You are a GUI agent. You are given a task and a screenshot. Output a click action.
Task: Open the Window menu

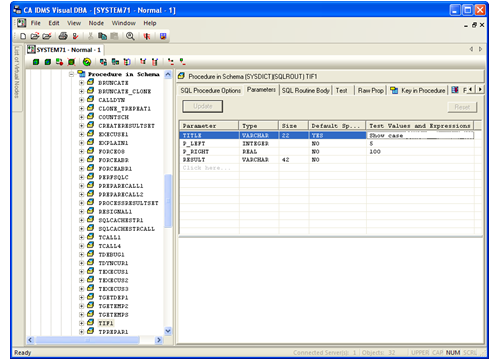(124, 23)
